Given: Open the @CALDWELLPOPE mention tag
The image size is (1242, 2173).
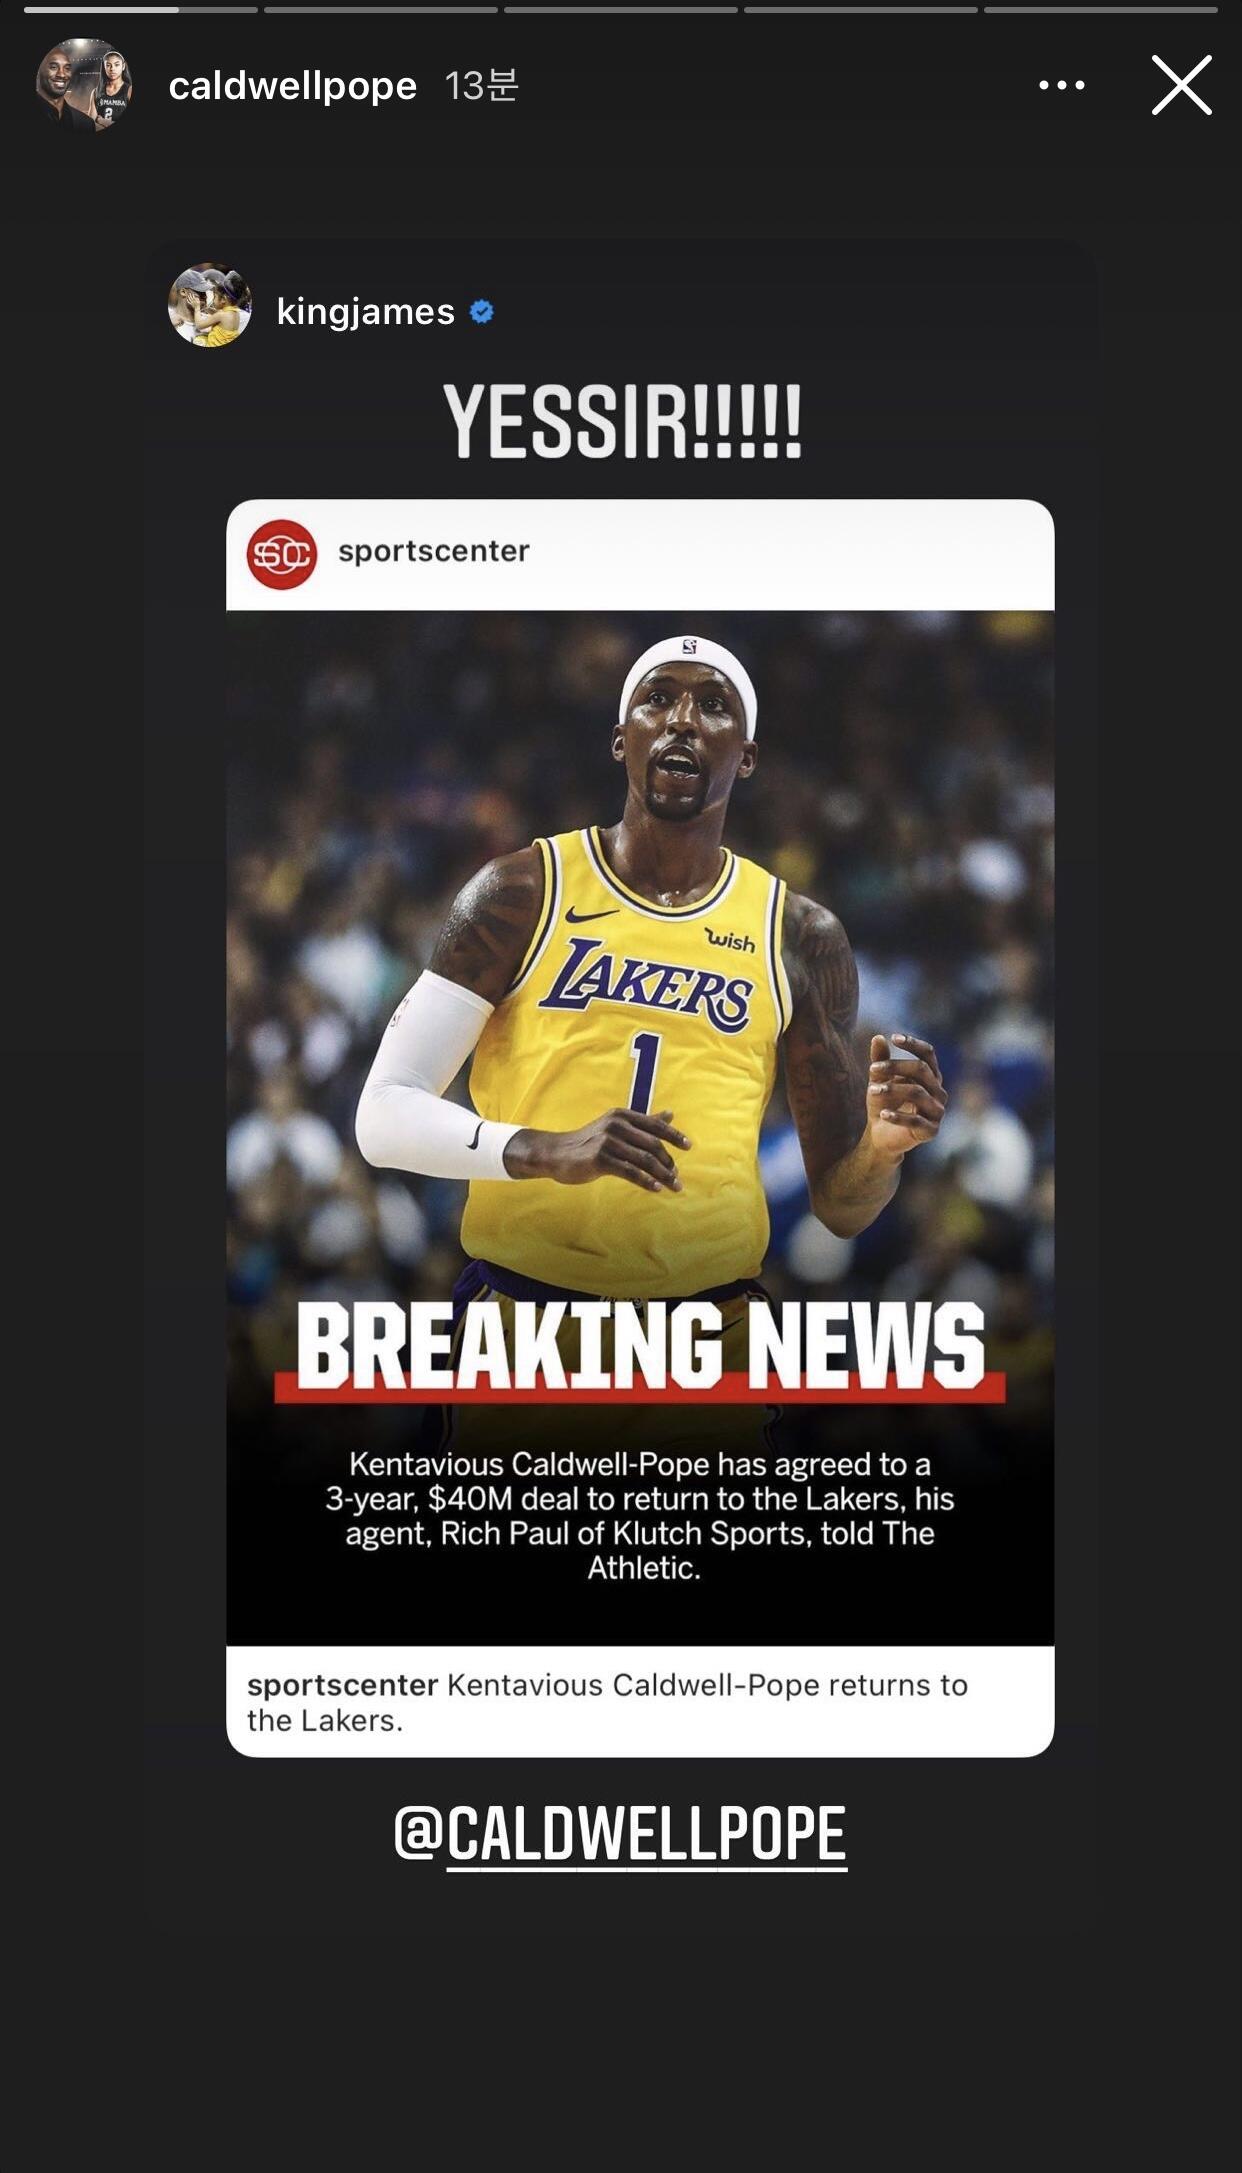Looking at the screenshot, I should [x=620, y=1833].
